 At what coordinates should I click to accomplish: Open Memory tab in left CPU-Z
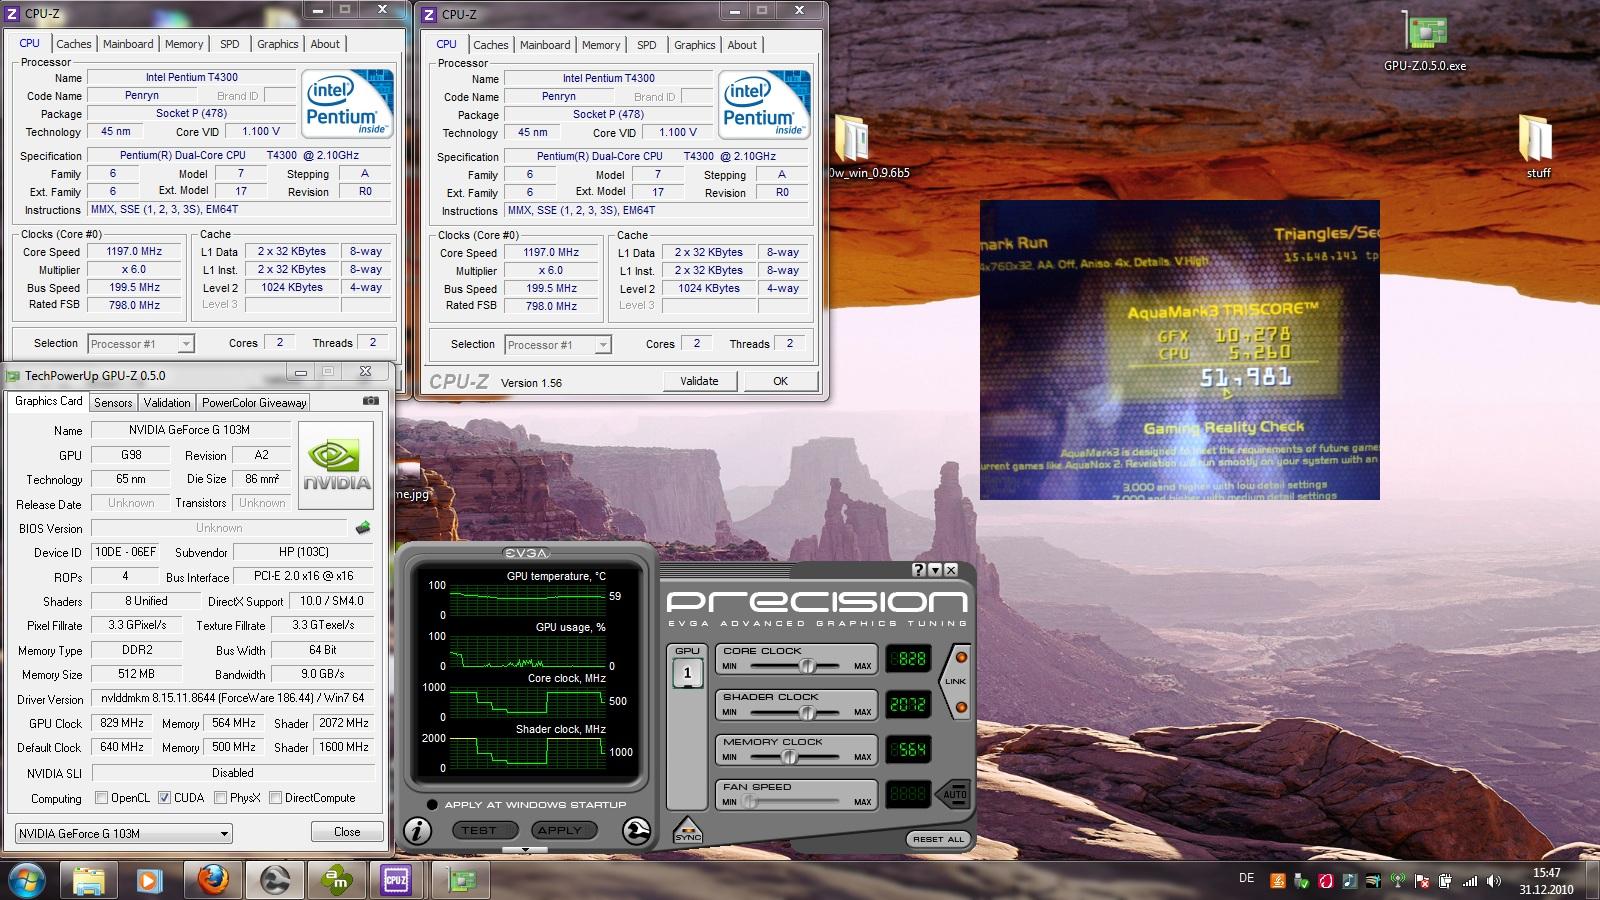click(184, 44)
